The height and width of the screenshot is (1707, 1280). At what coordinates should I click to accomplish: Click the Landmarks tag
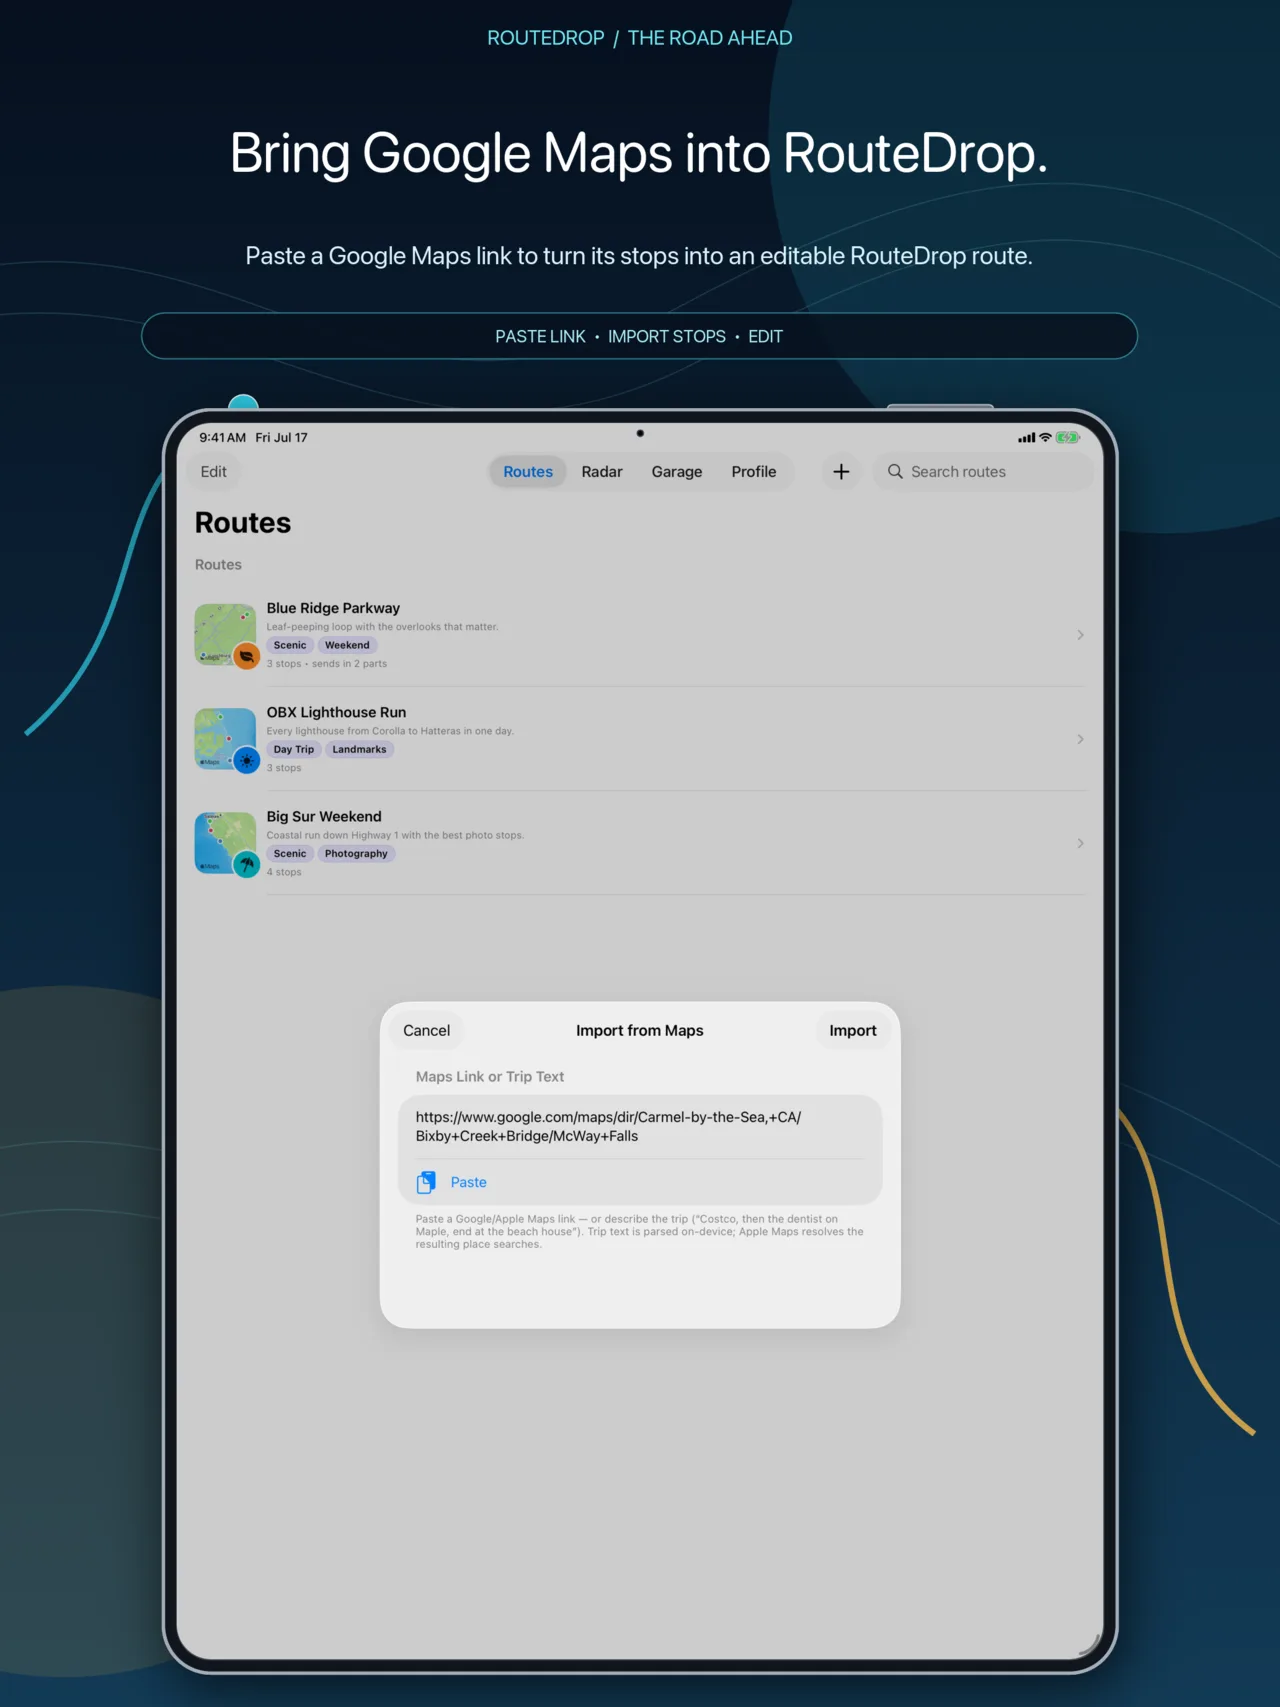[359, 749]
